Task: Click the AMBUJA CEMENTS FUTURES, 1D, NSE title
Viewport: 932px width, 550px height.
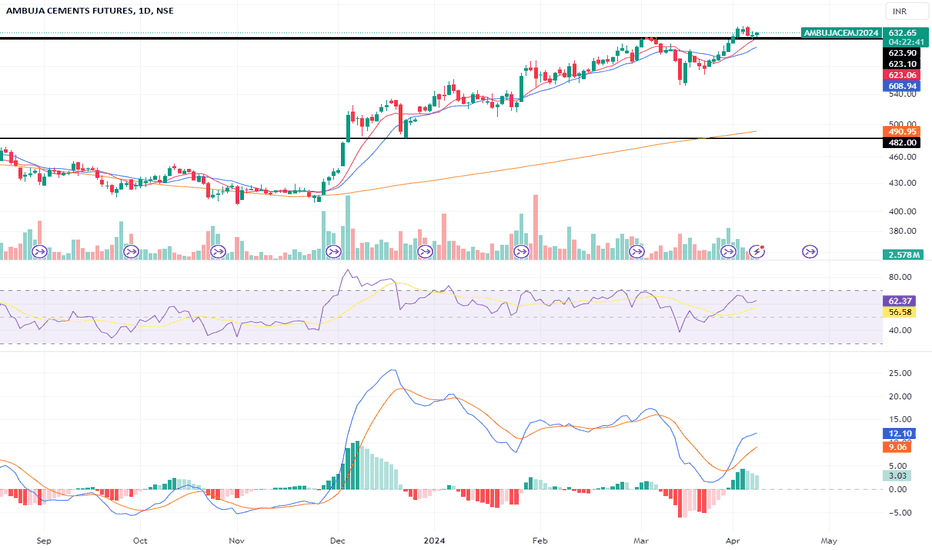Action: [90, 11]
